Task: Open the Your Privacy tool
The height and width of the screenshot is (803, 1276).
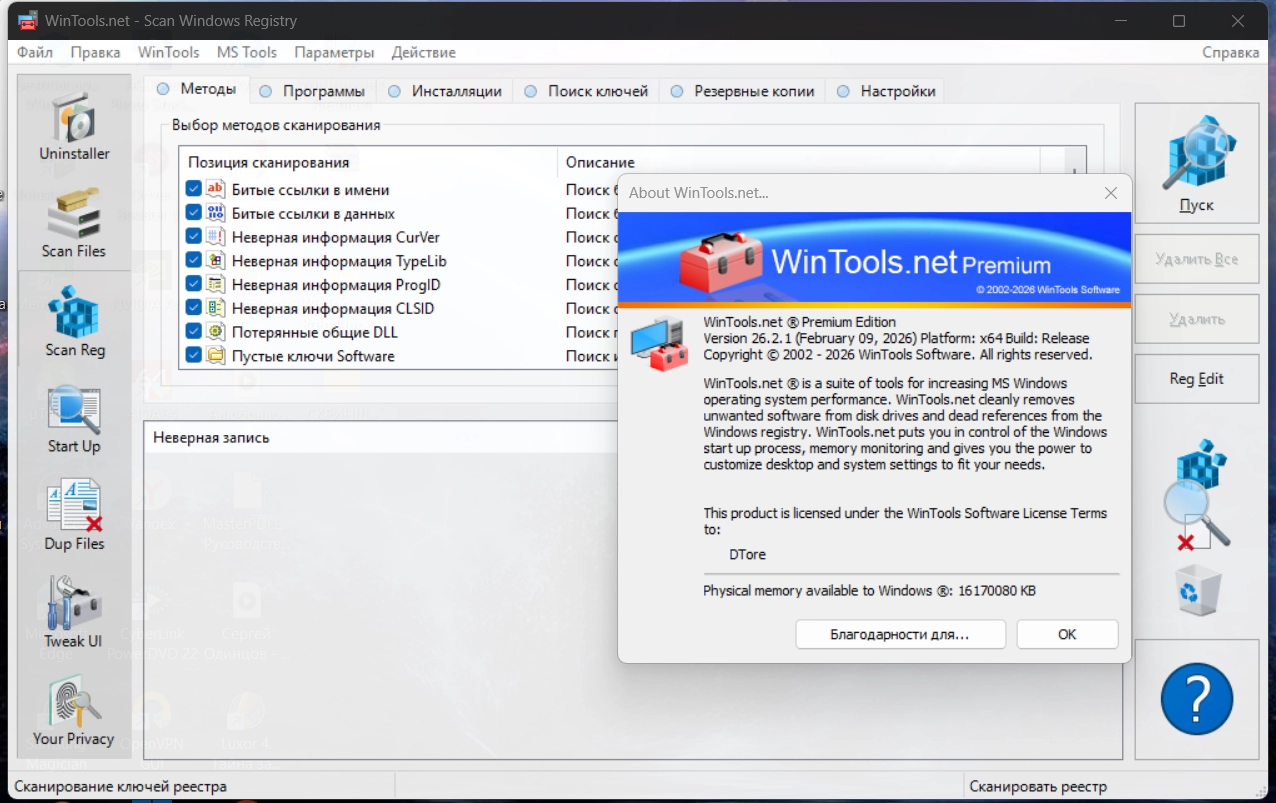Action: click(x=74, y=711)
